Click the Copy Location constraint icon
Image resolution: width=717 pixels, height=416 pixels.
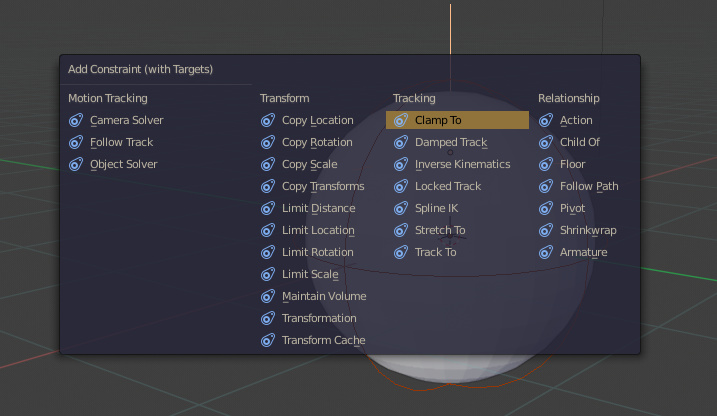pyautogui.click(x=268, y=120)
